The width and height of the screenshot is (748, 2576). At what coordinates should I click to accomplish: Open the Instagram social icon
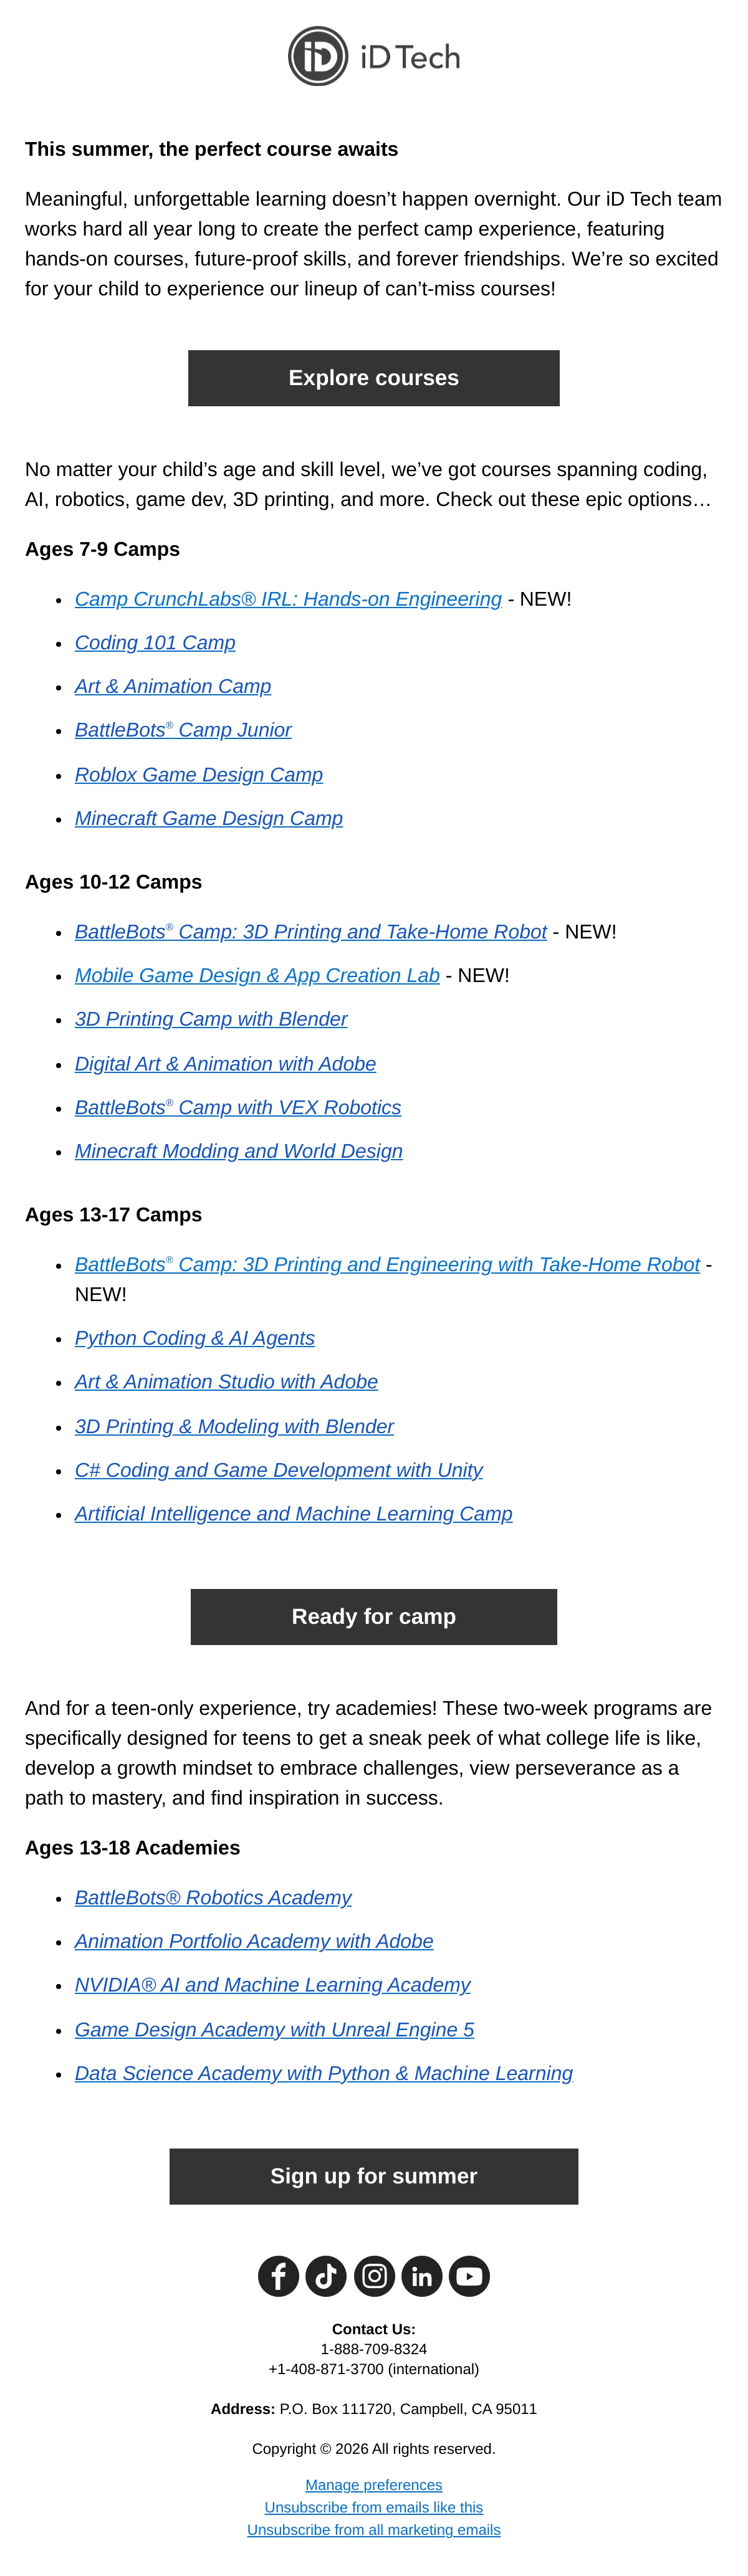coord(374,2276)
